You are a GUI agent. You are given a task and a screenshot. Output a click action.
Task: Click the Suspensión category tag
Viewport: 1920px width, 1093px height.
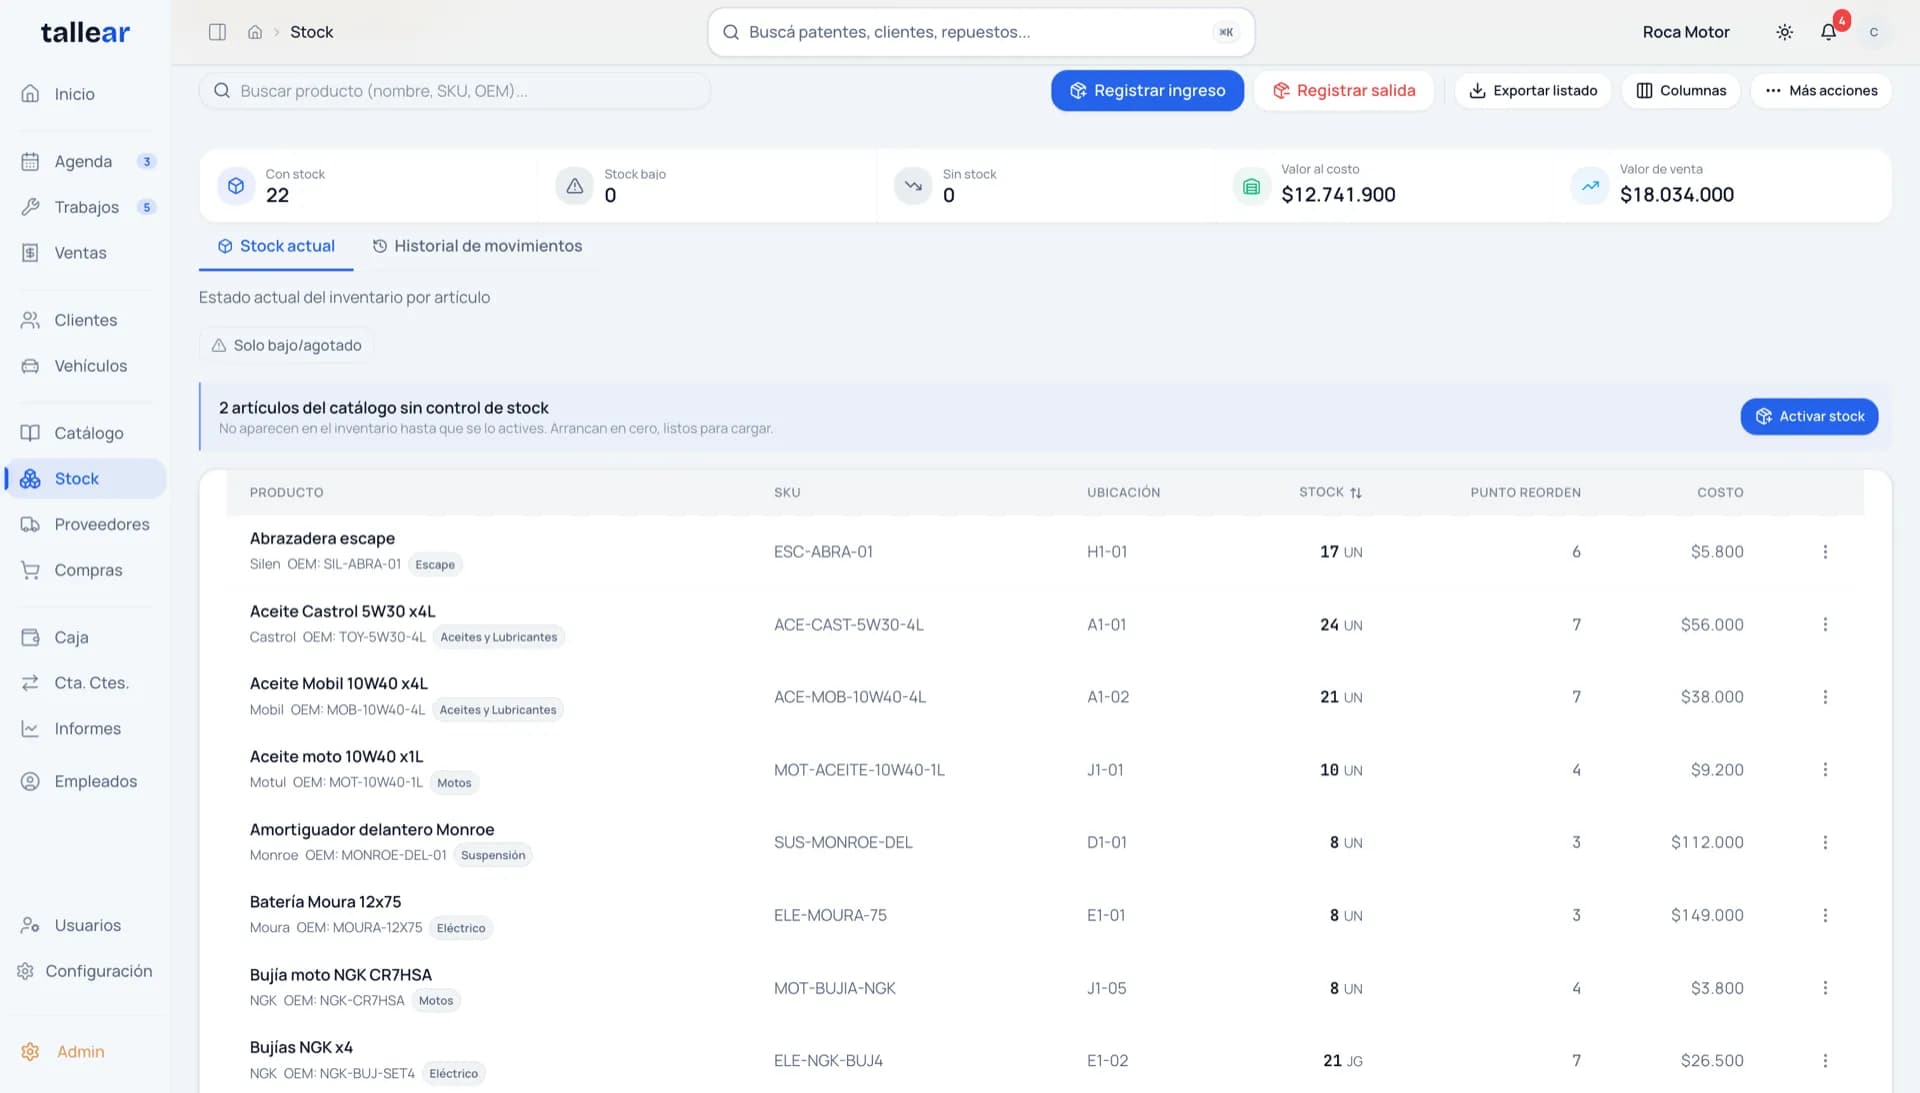[493, 855]
